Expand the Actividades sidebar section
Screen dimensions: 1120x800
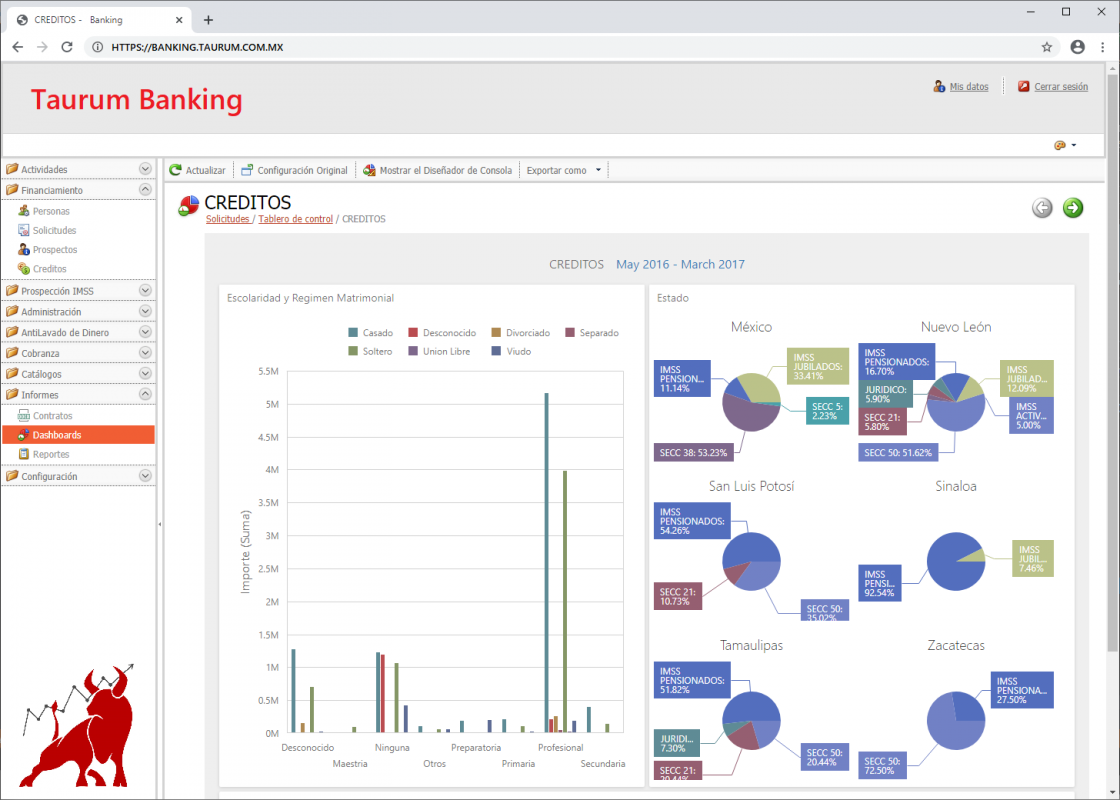[145, 170]
